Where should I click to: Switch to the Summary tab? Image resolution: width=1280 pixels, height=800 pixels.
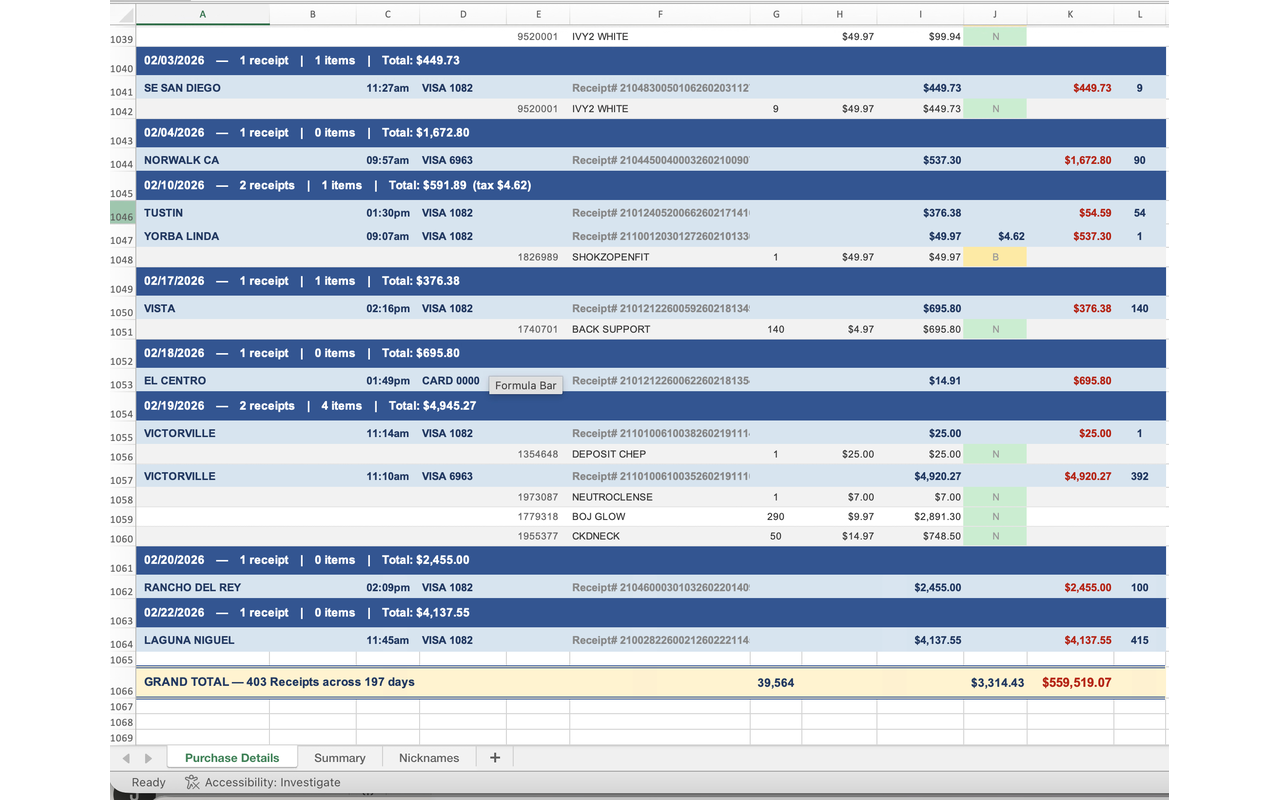pyautogui.click(x=339, y=757)
